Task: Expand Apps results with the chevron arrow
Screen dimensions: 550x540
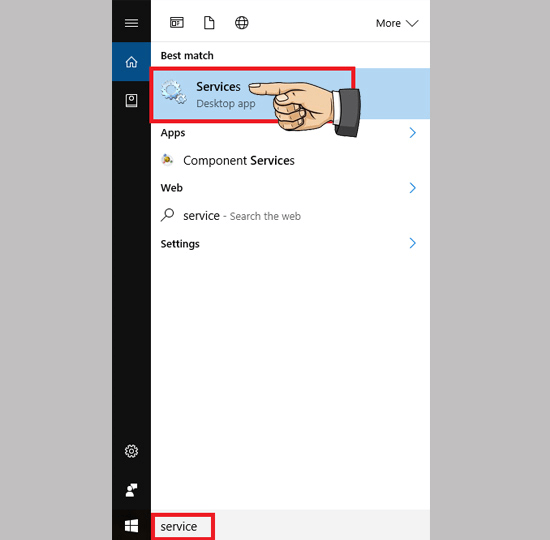Action: [x=412, y=133]
